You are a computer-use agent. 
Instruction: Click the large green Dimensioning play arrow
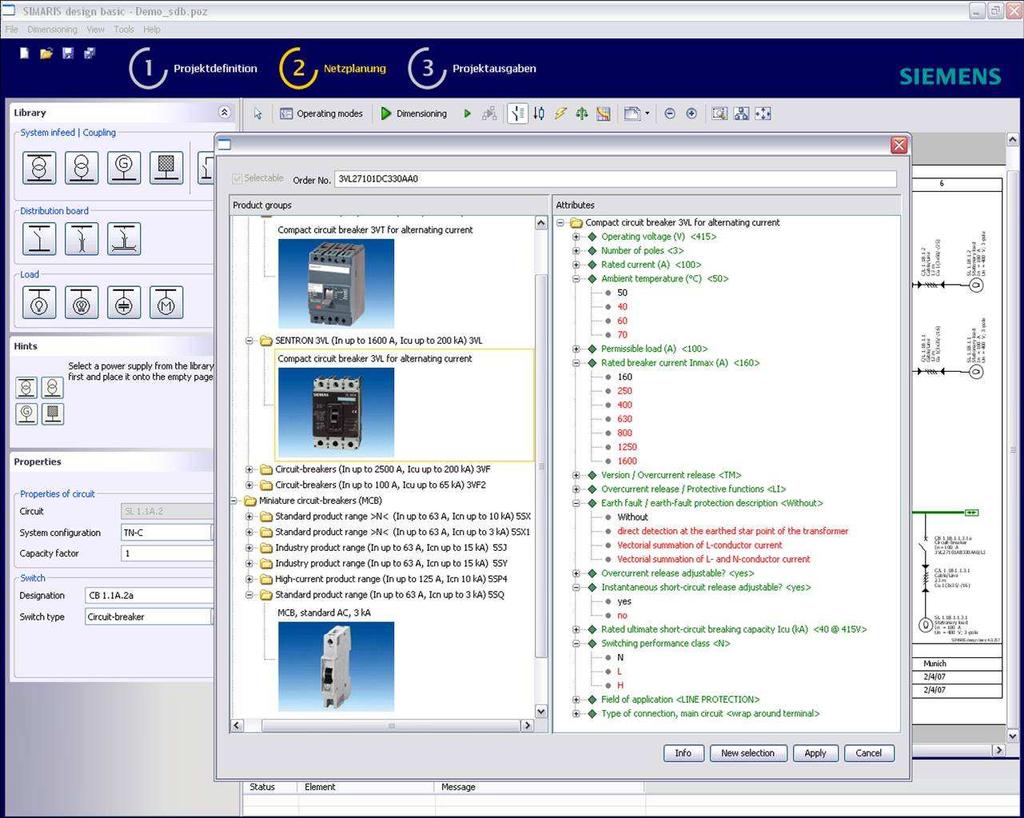pyautogui.click(x=385, y=114)
